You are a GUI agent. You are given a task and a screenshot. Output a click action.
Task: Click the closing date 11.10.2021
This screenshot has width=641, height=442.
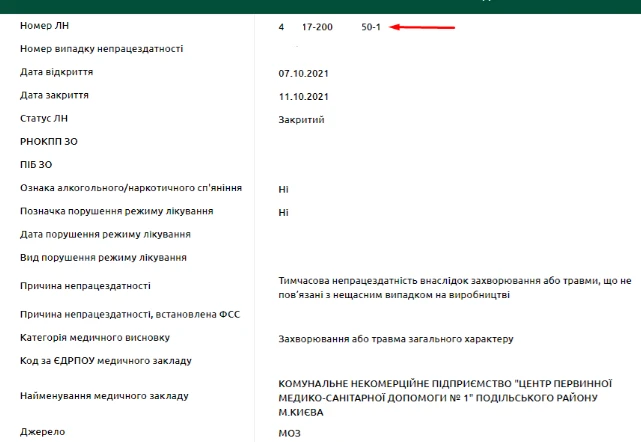pos(303,96)
